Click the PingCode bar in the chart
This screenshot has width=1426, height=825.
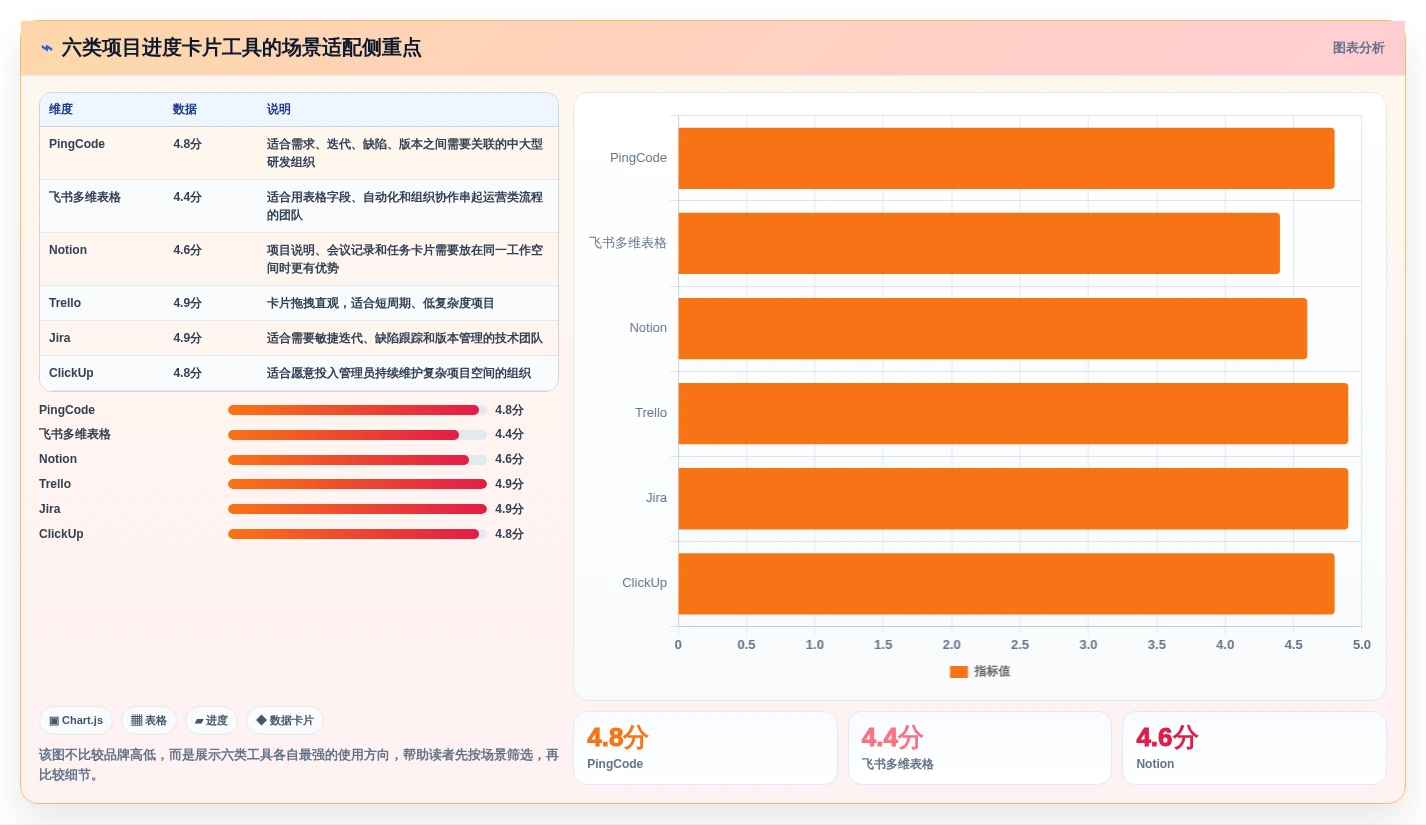(1006, 158)
